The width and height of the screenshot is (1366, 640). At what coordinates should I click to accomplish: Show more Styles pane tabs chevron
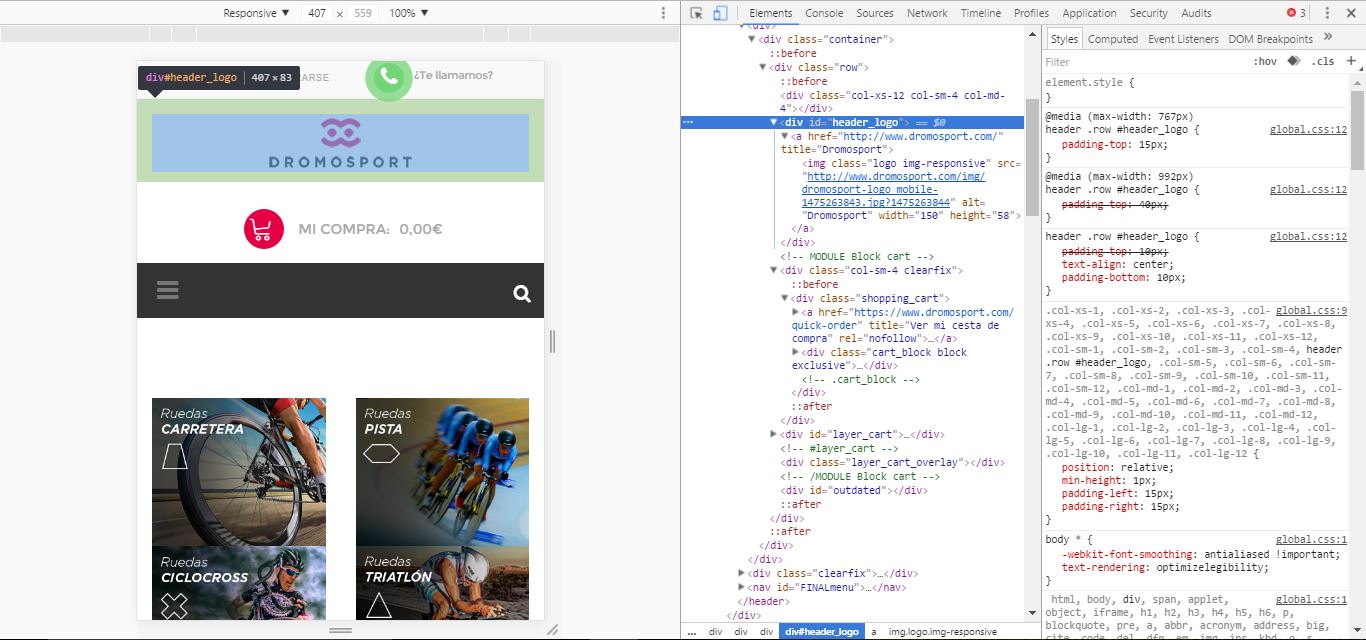[1328, 37]
